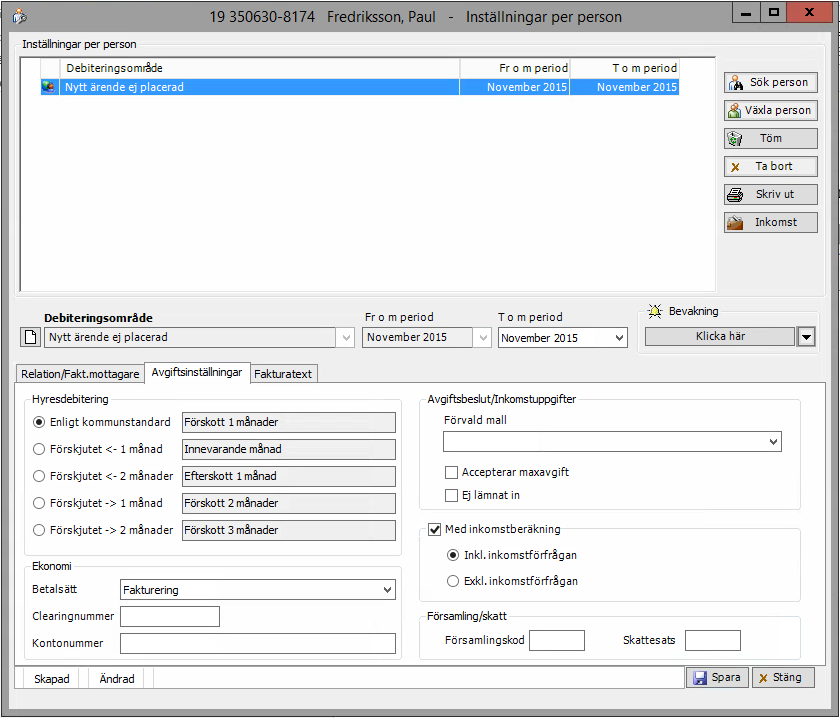Select the Avgiftsinställningar tab
This screenshot has width=840, height=718.
coord(197,372)
